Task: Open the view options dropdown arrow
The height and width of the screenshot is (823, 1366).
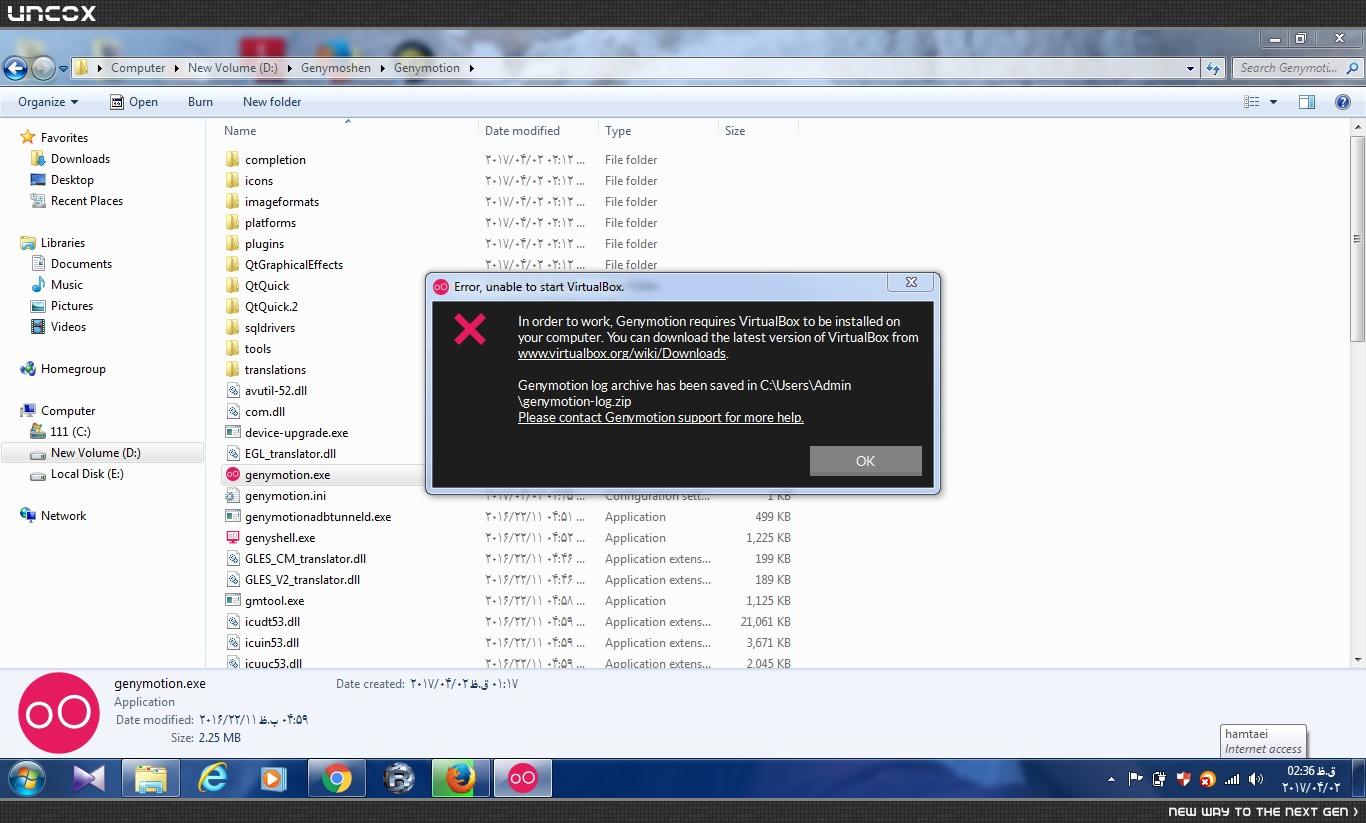Action: pos(1273,102)
